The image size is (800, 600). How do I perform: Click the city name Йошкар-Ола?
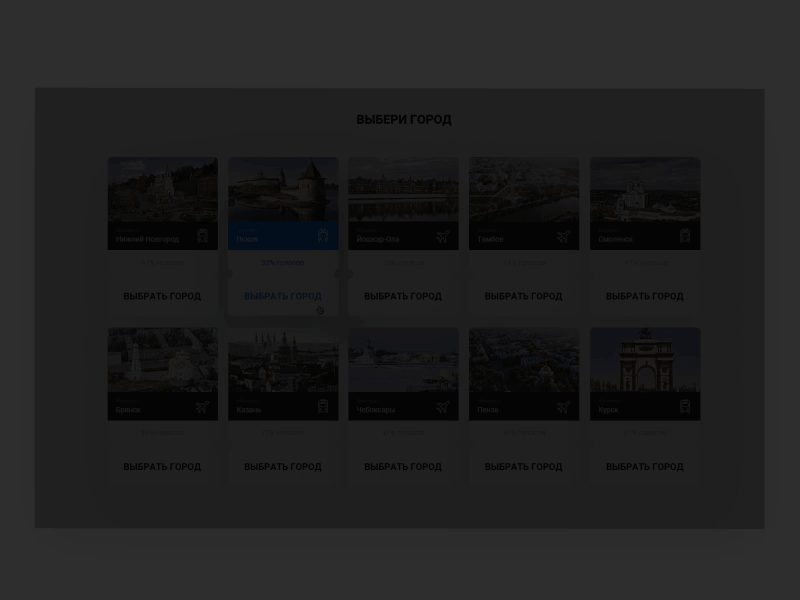click(378, 239)
